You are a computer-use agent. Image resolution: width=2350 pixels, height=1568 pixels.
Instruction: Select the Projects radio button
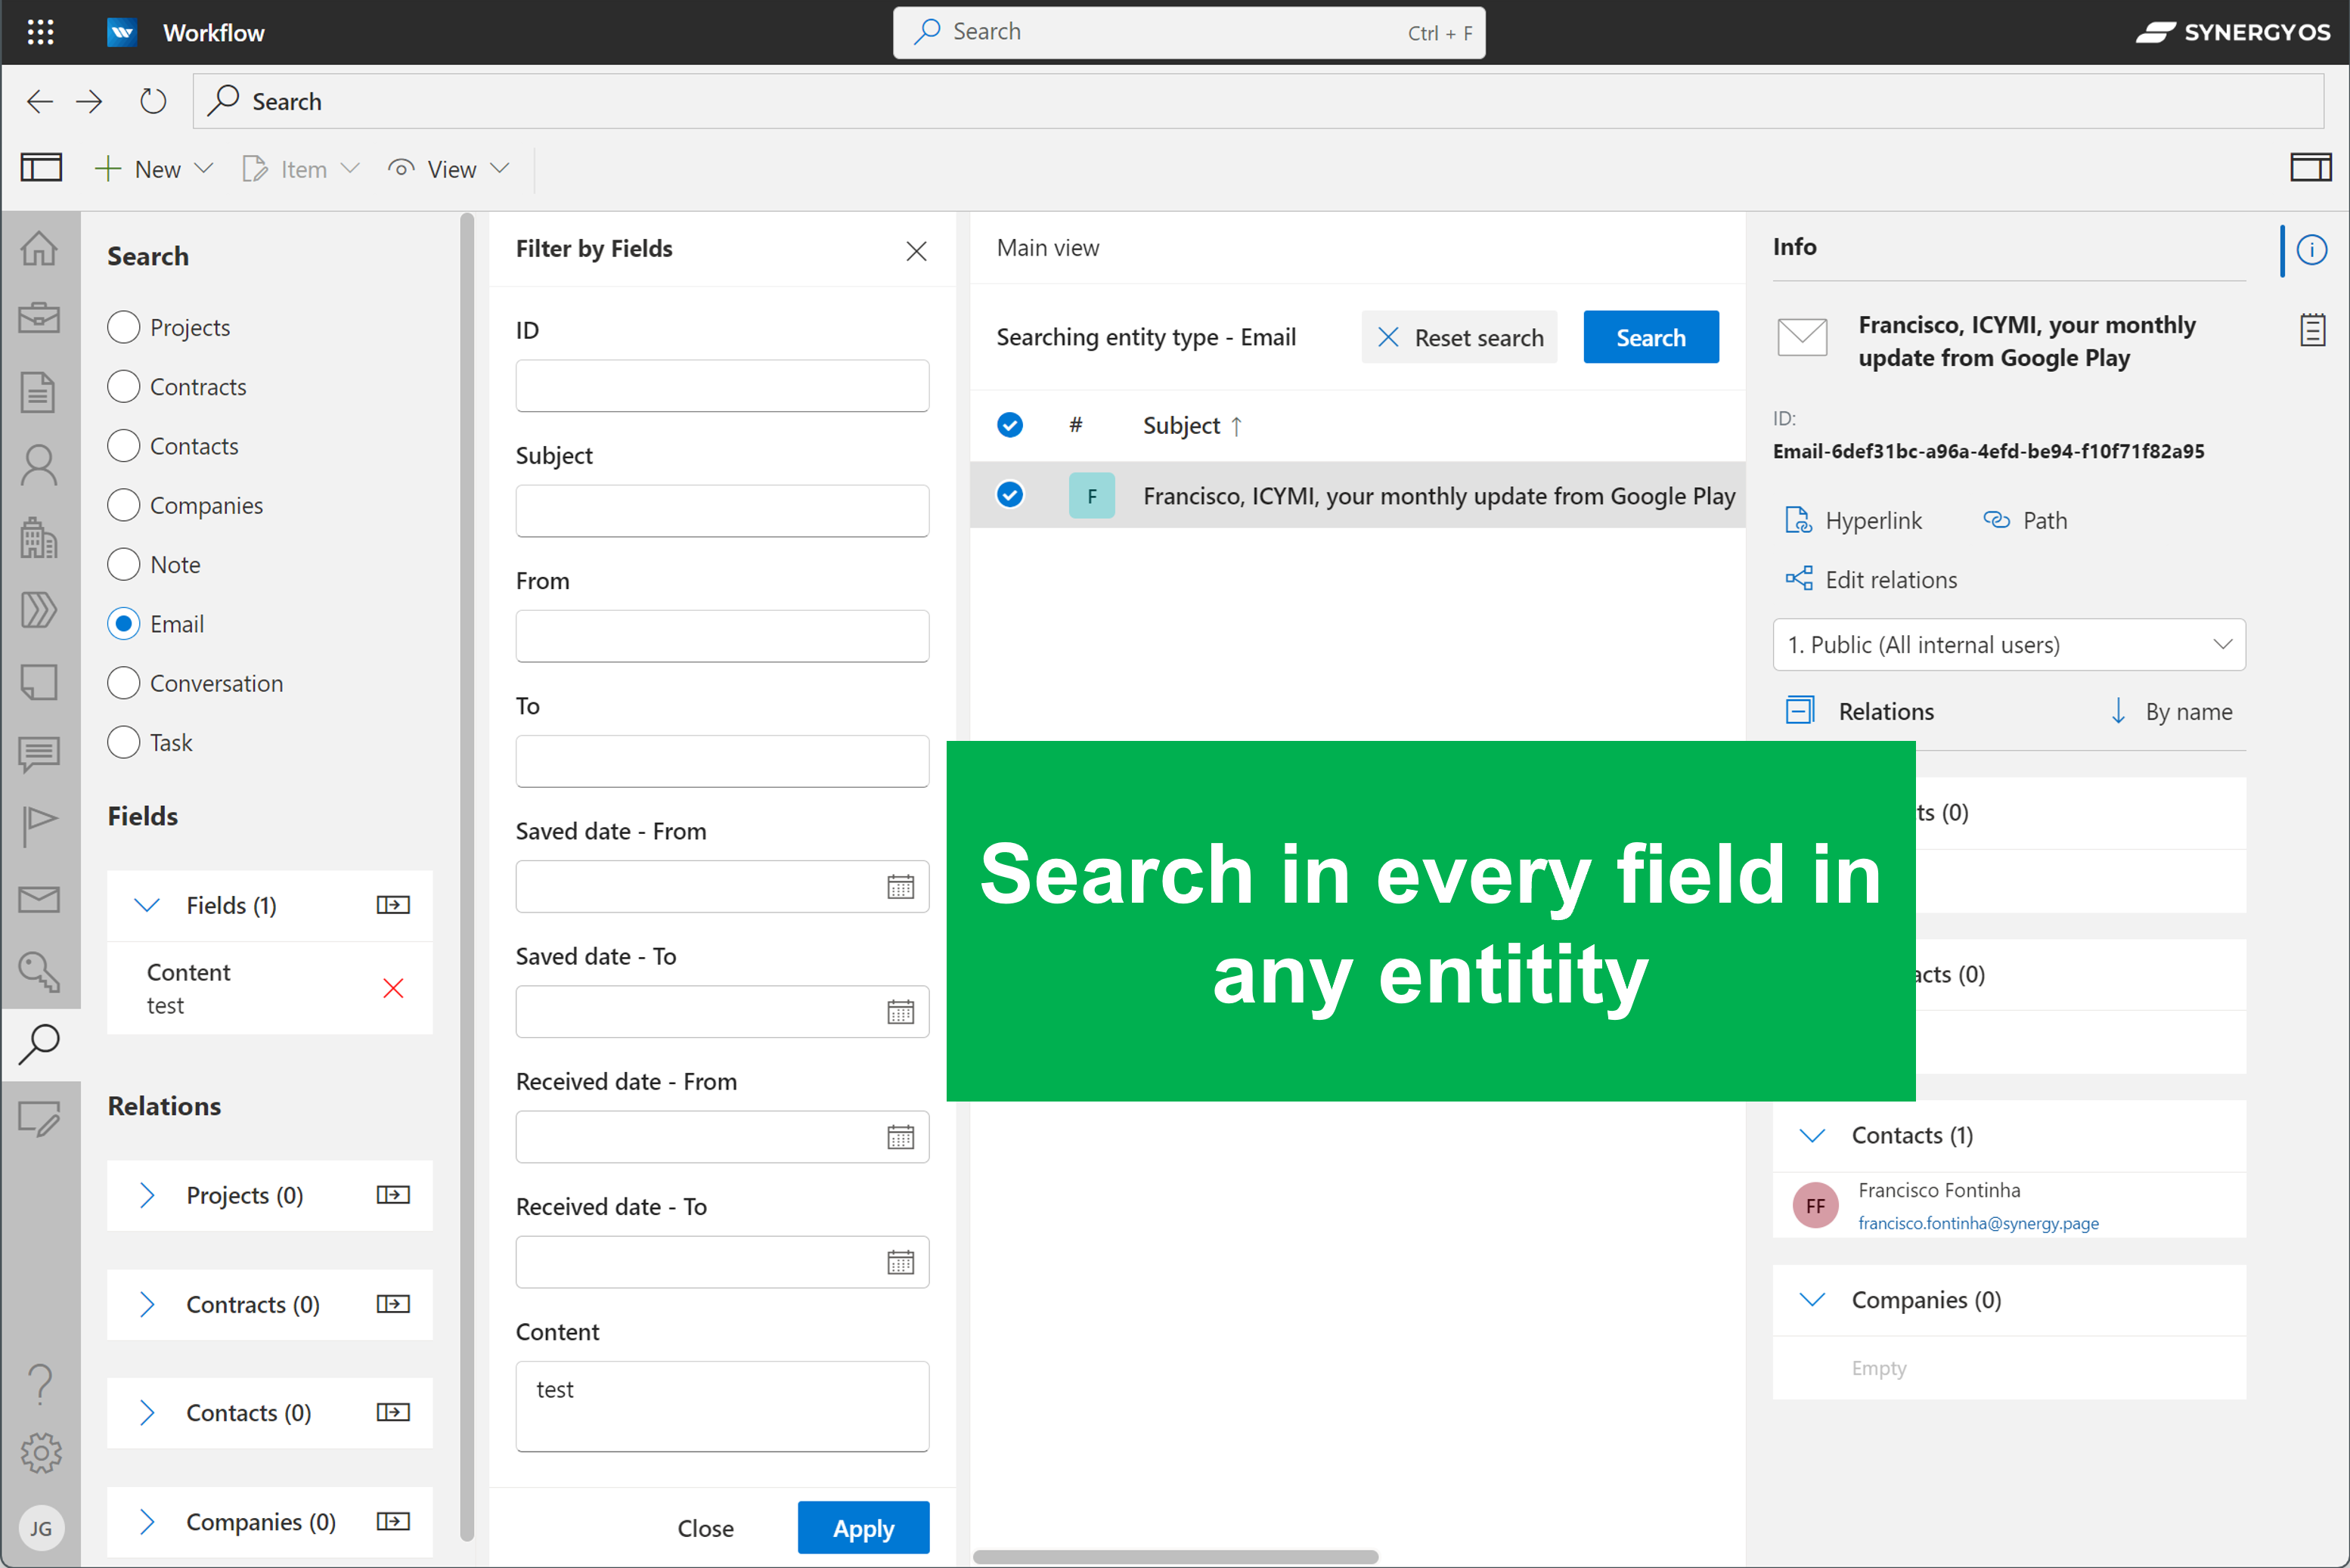tap(123, 327)
